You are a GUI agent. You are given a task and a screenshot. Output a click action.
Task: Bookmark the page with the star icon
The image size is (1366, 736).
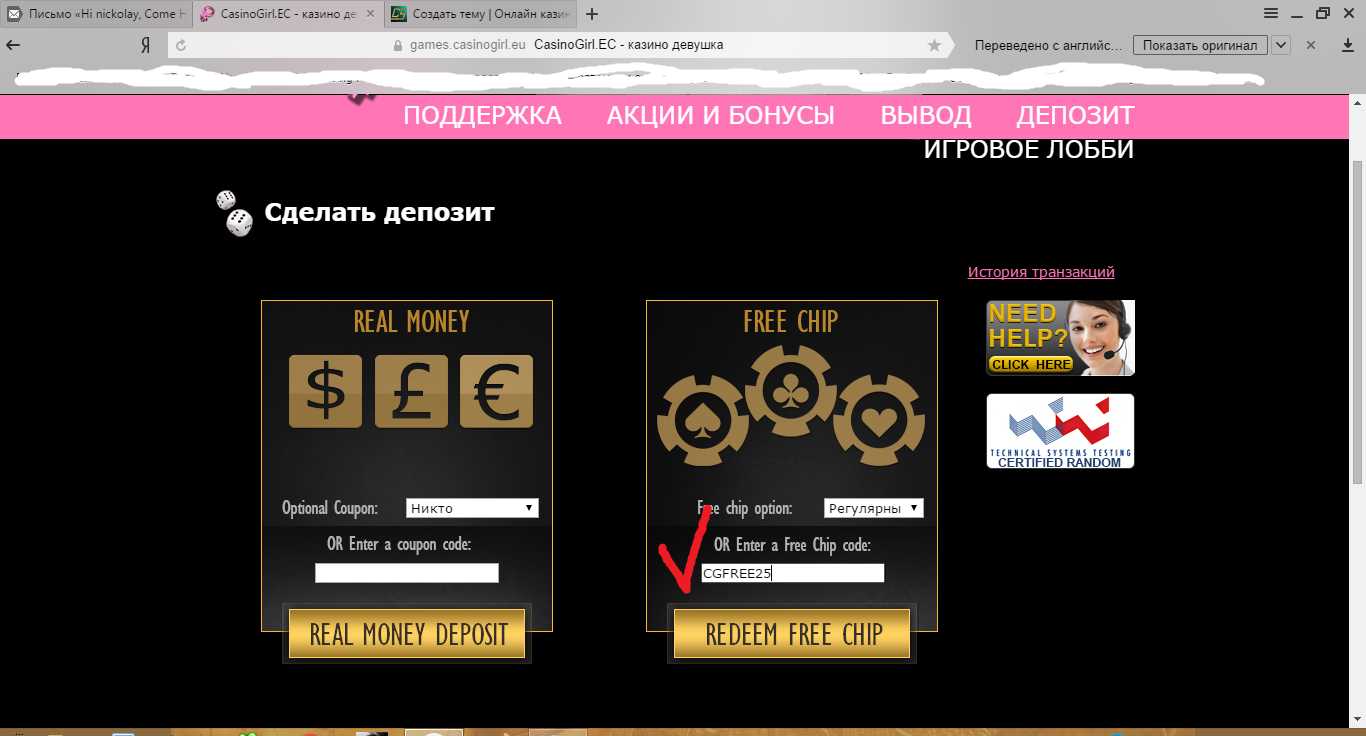click(x=935, y=45)
